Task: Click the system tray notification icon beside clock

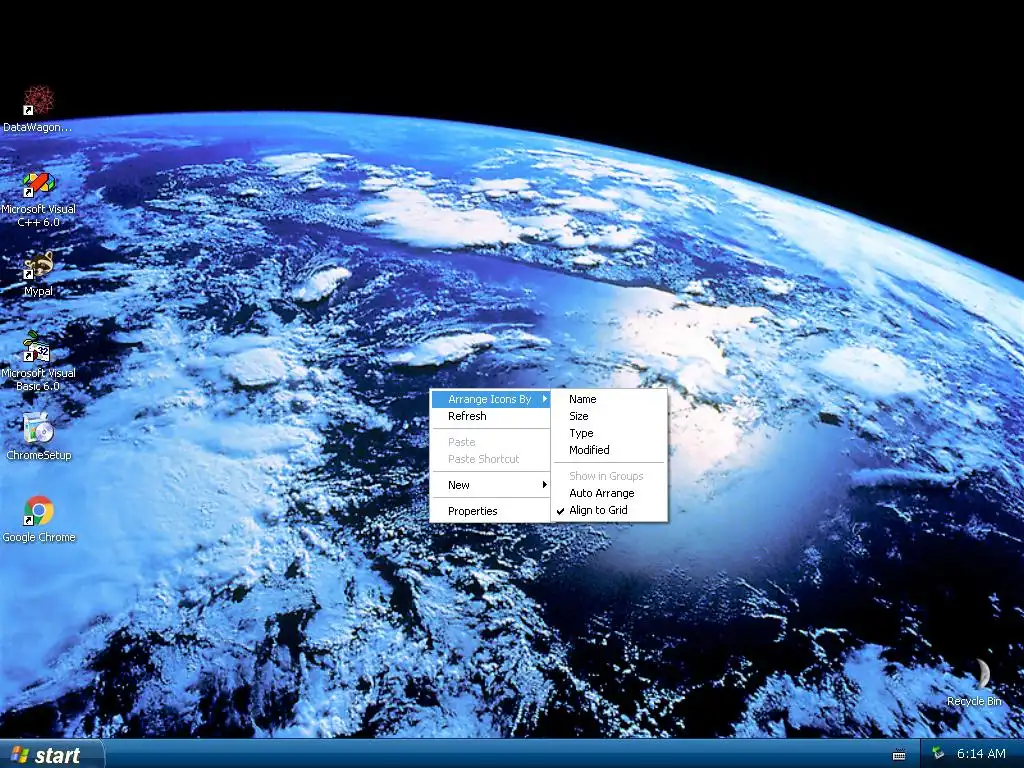Action: pos(938,754)
